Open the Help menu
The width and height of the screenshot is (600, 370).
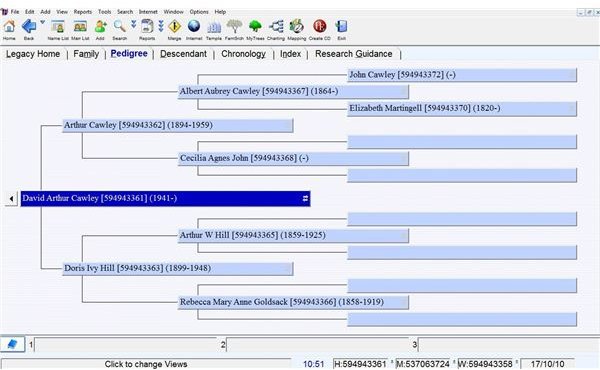point(220,12)
